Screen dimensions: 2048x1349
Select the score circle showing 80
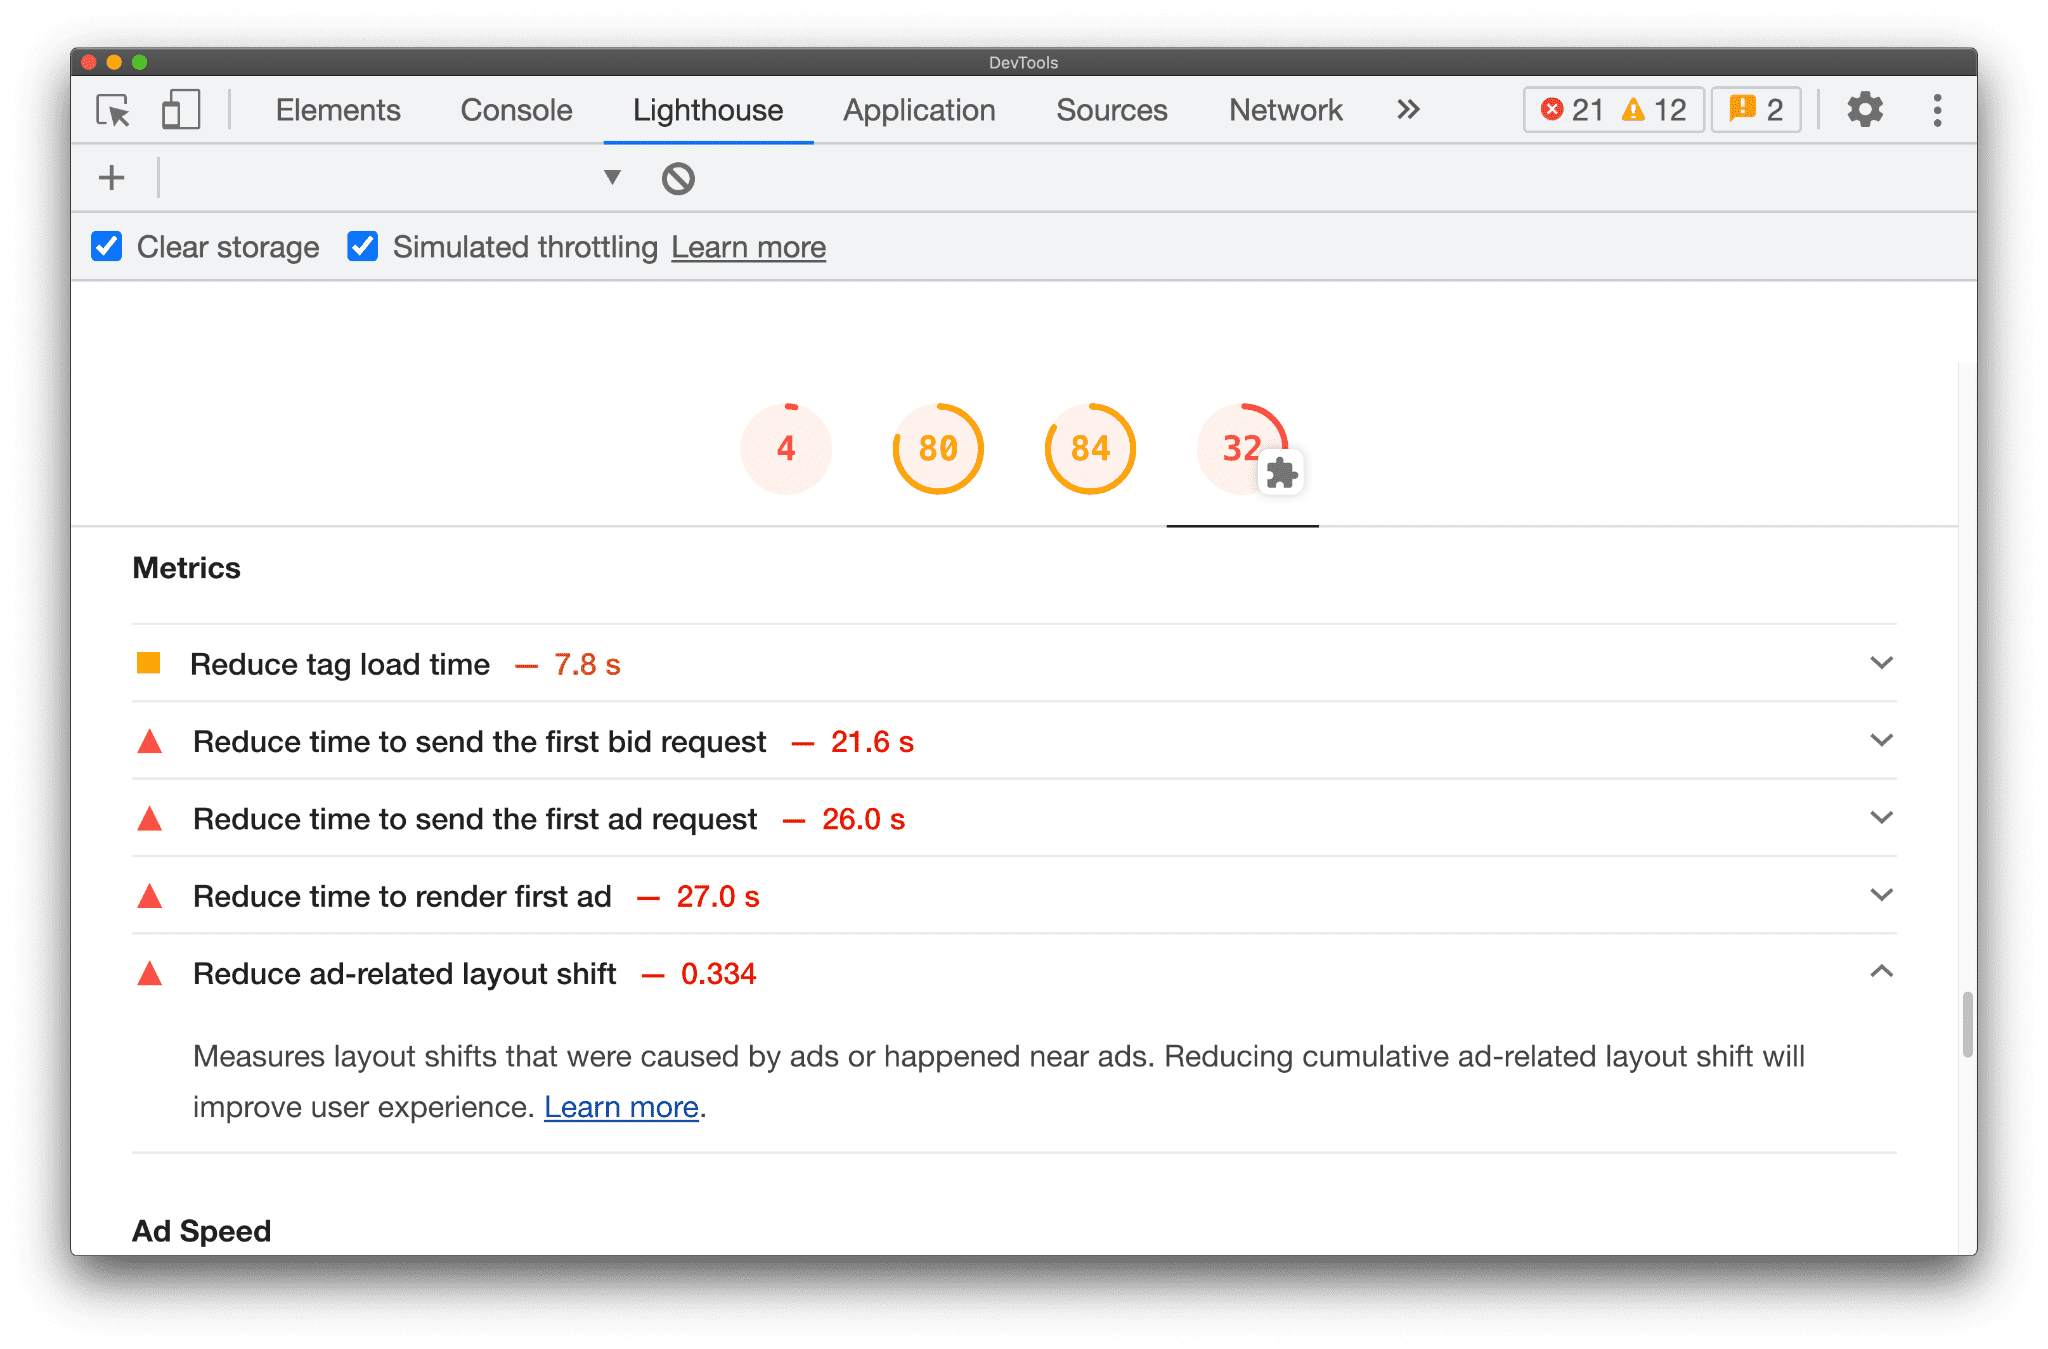click(936, 447)
